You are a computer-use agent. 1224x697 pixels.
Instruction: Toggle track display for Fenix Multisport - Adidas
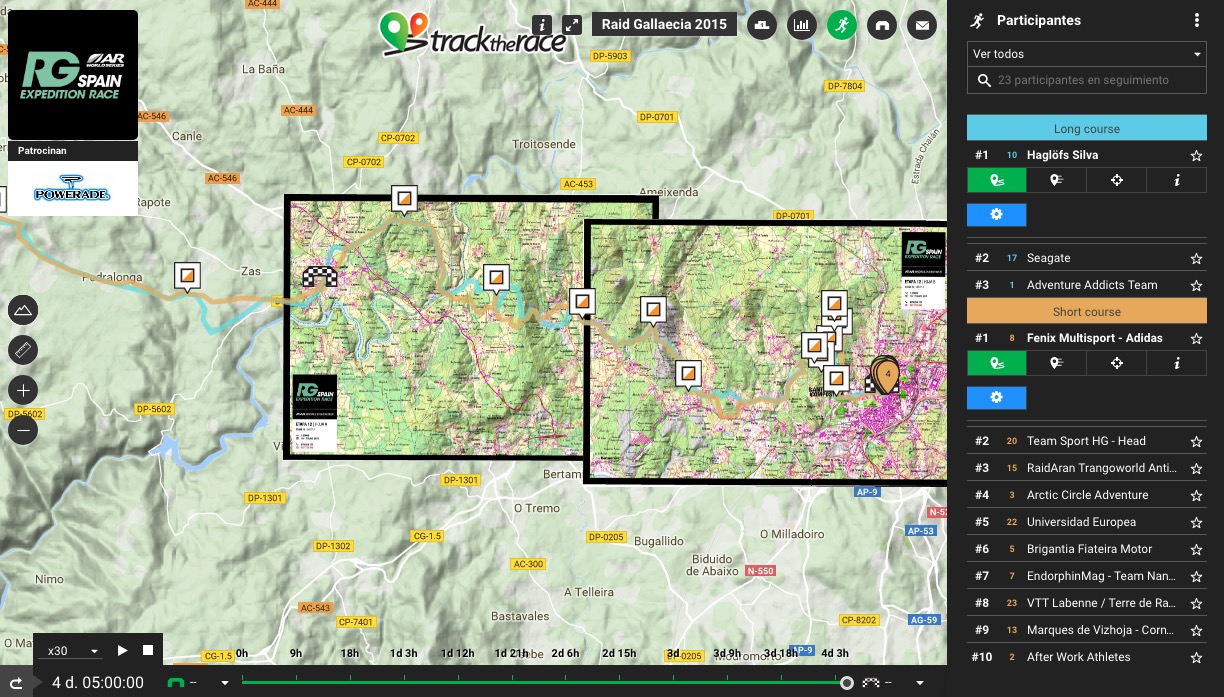(996, 363)
